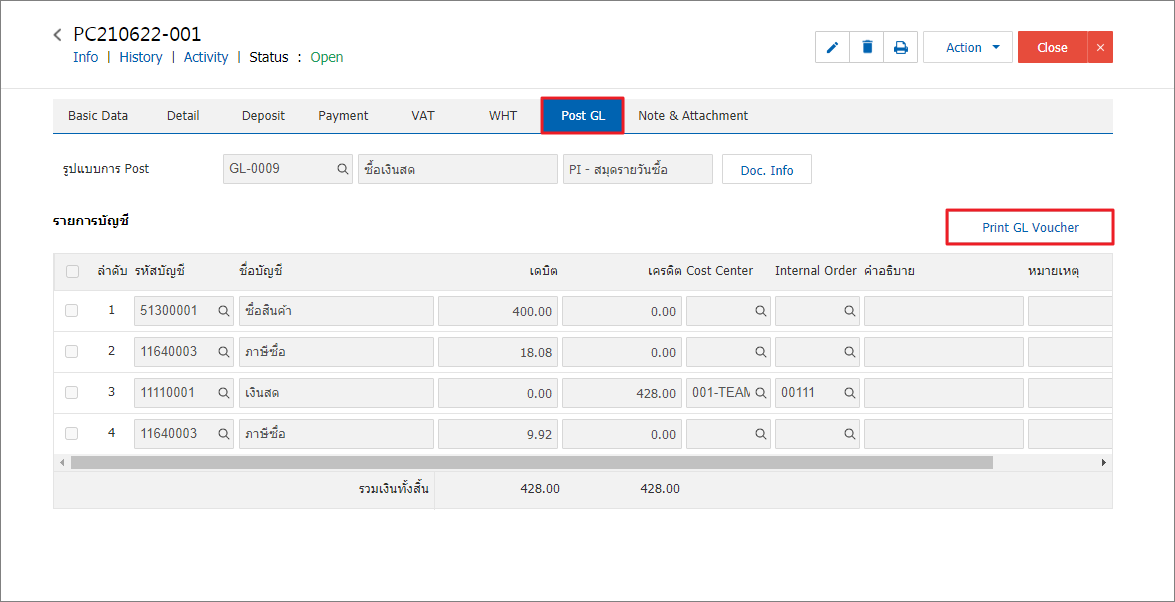Click search icon for account 51300001
The width and height of the screenshot is (1175, 602).
click(x=223, y=311)
